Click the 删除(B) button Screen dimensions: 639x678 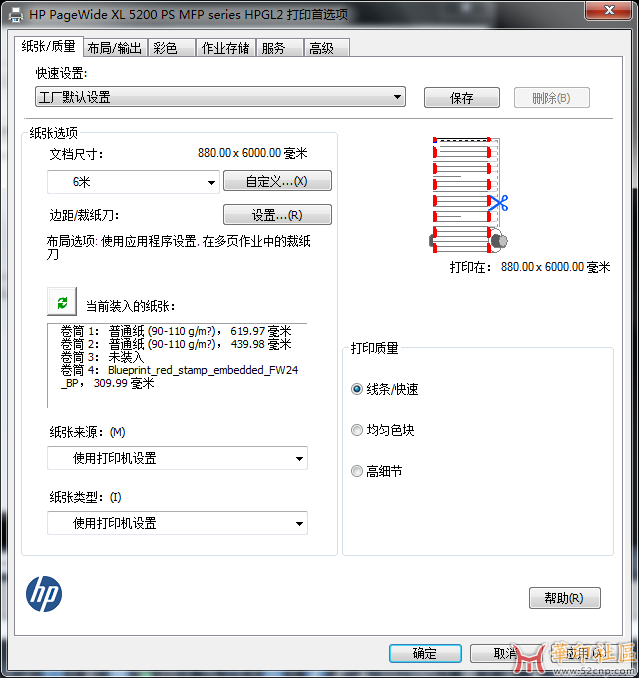point(552,98)
